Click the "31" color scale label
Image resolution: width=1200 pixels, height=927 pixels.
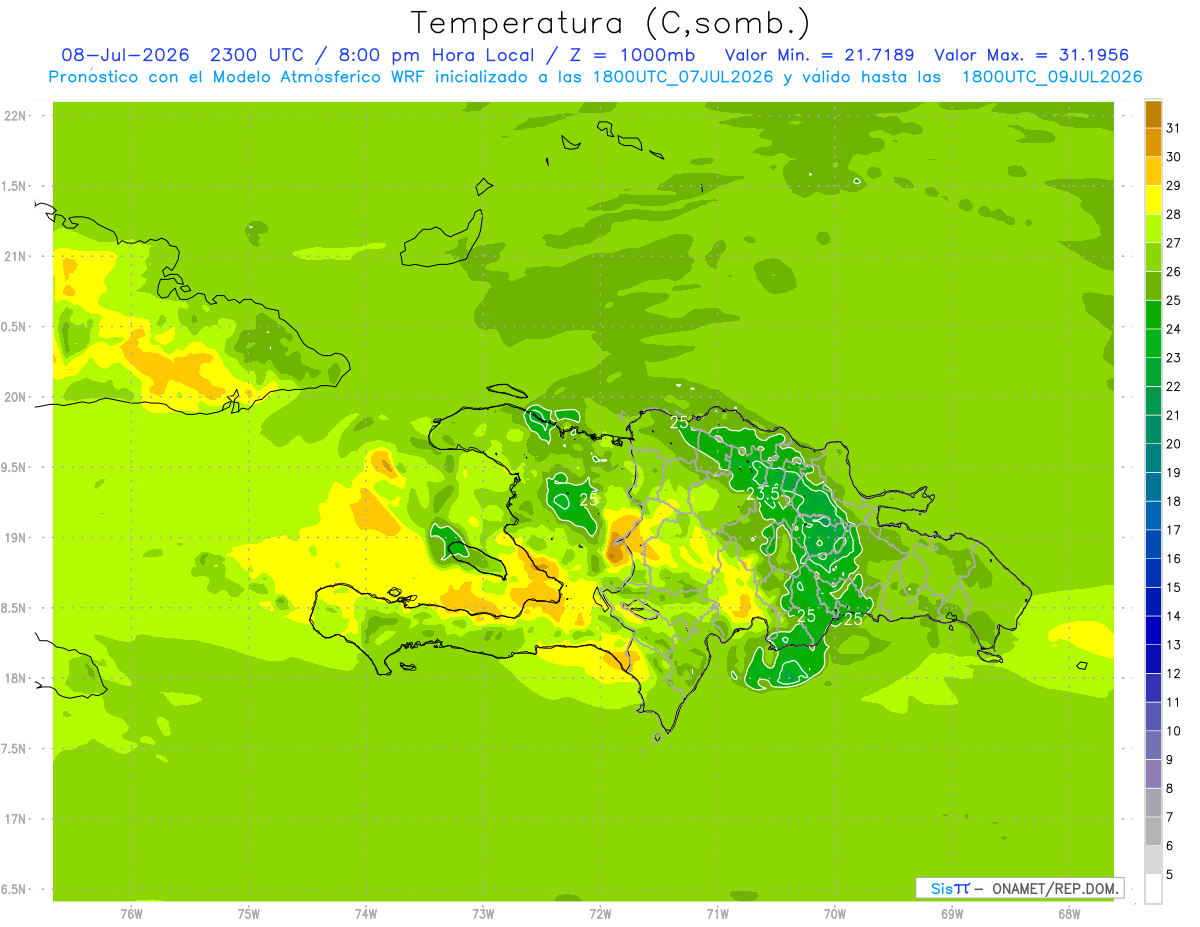click(x=1174, y=128)
